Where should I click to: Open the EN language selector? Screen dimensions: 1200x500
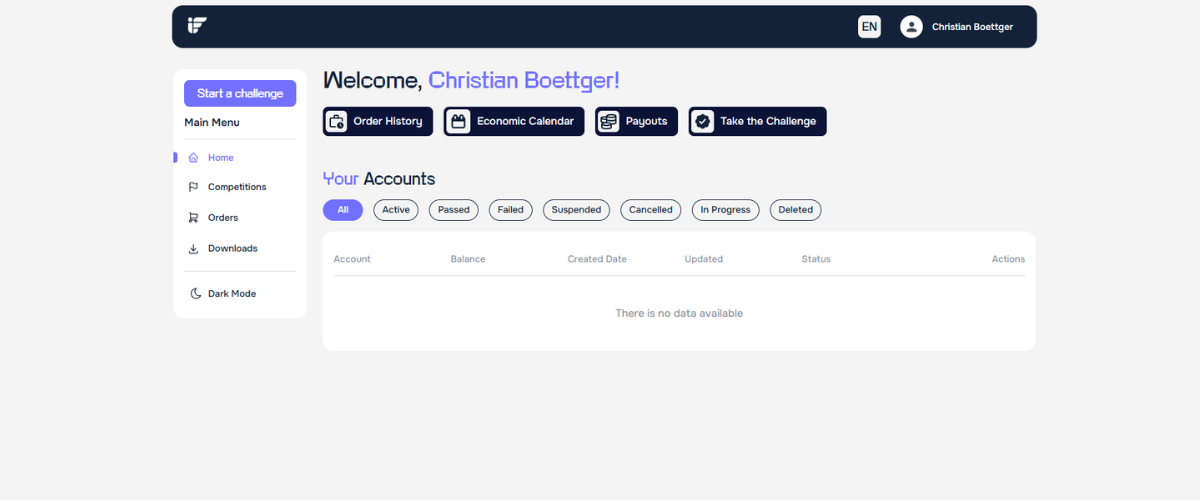[869, 27]
